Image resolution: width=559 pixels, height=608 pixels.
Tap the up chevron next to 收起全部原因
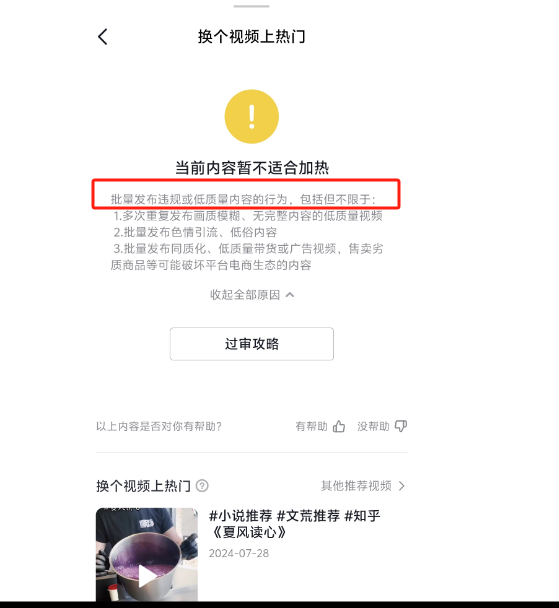pyautogui.click(x=290, y=295)
